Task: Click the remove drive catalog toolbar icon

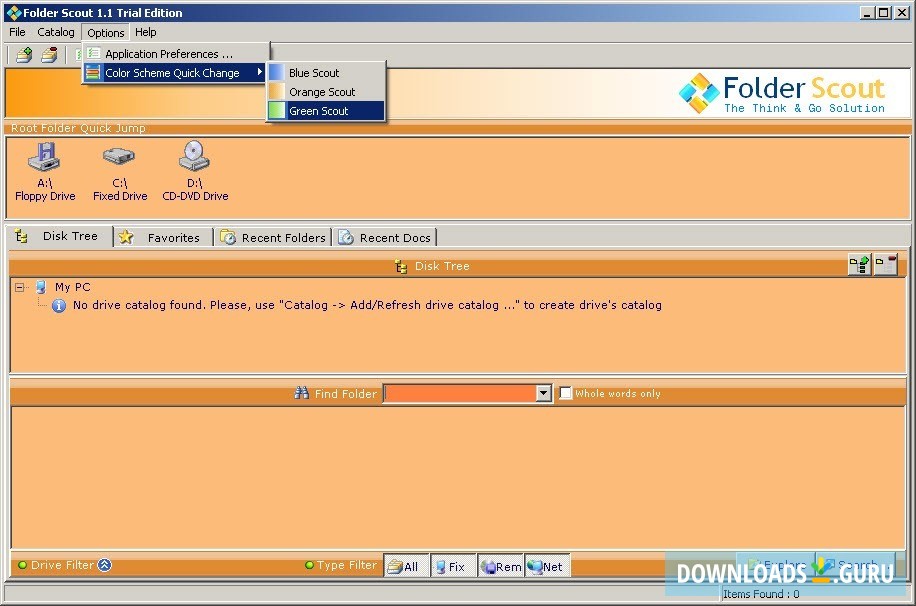Action: pyautogui.click(x=50, y=55)
